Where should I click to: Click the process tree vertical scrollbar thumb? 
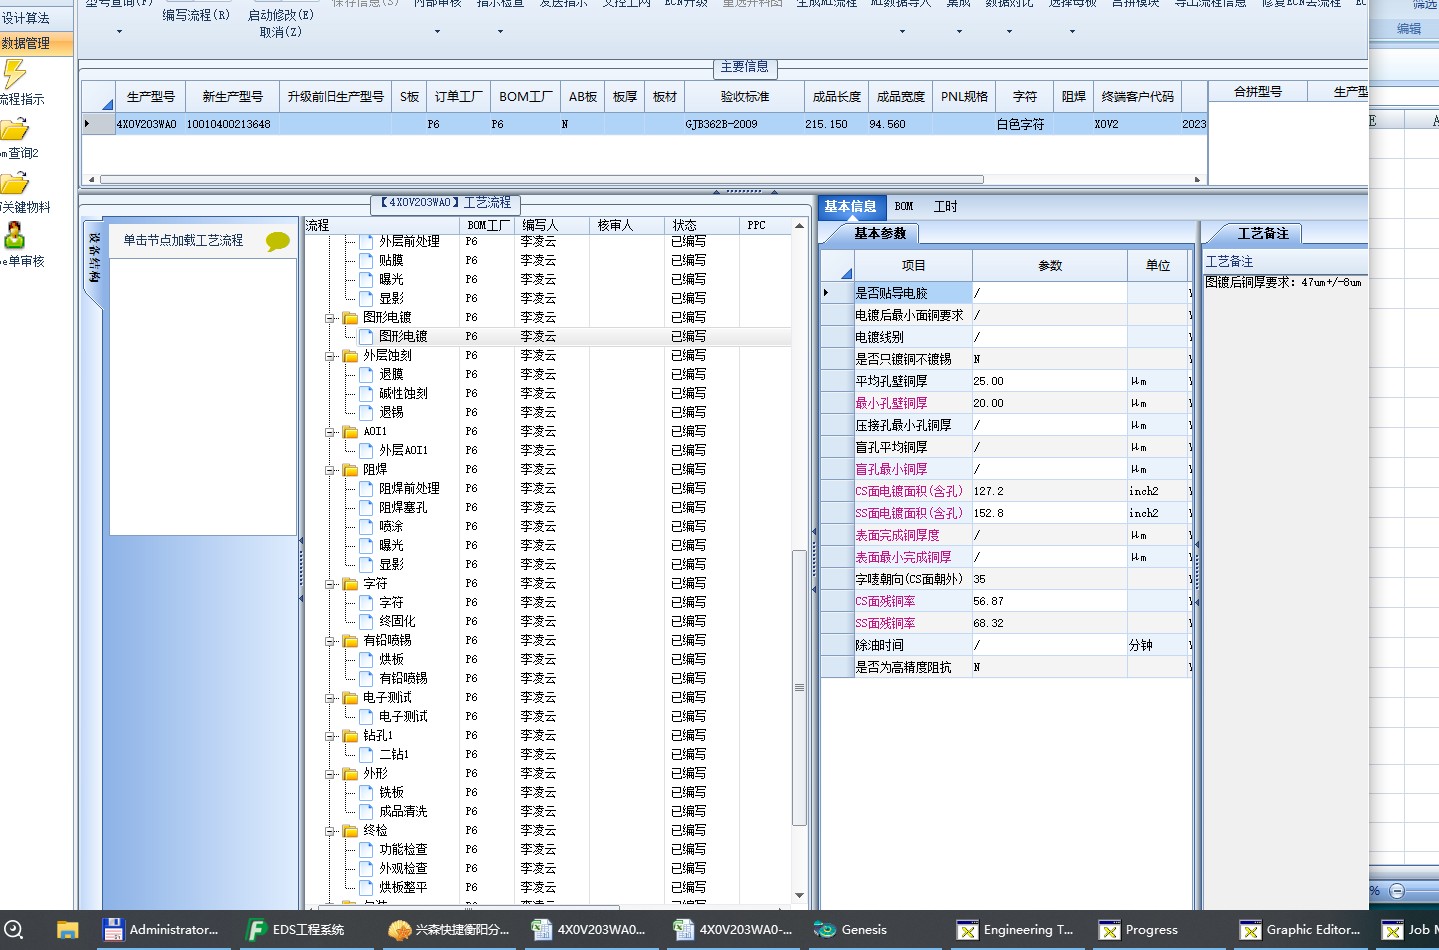tap(799, 688)
